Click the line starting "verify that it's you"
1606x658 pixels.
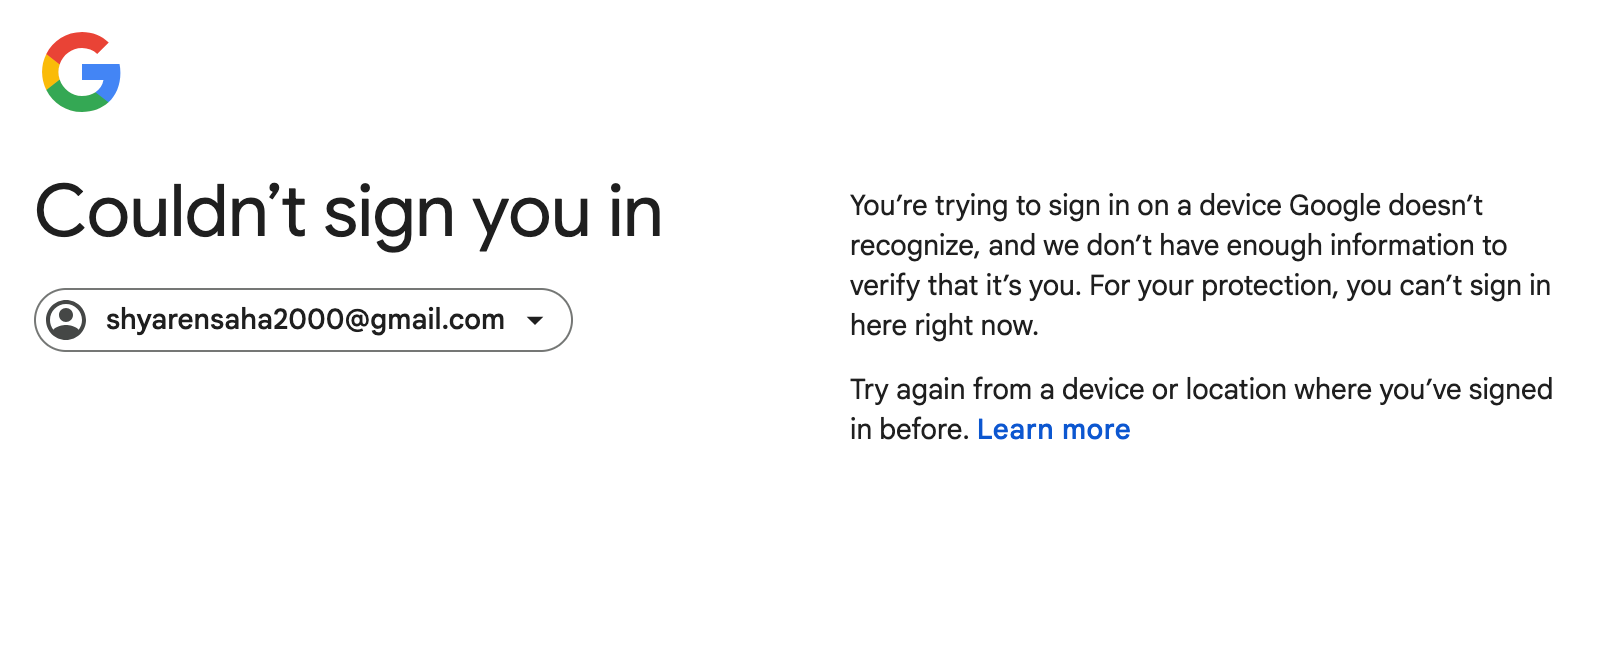tap(1200, 286)
